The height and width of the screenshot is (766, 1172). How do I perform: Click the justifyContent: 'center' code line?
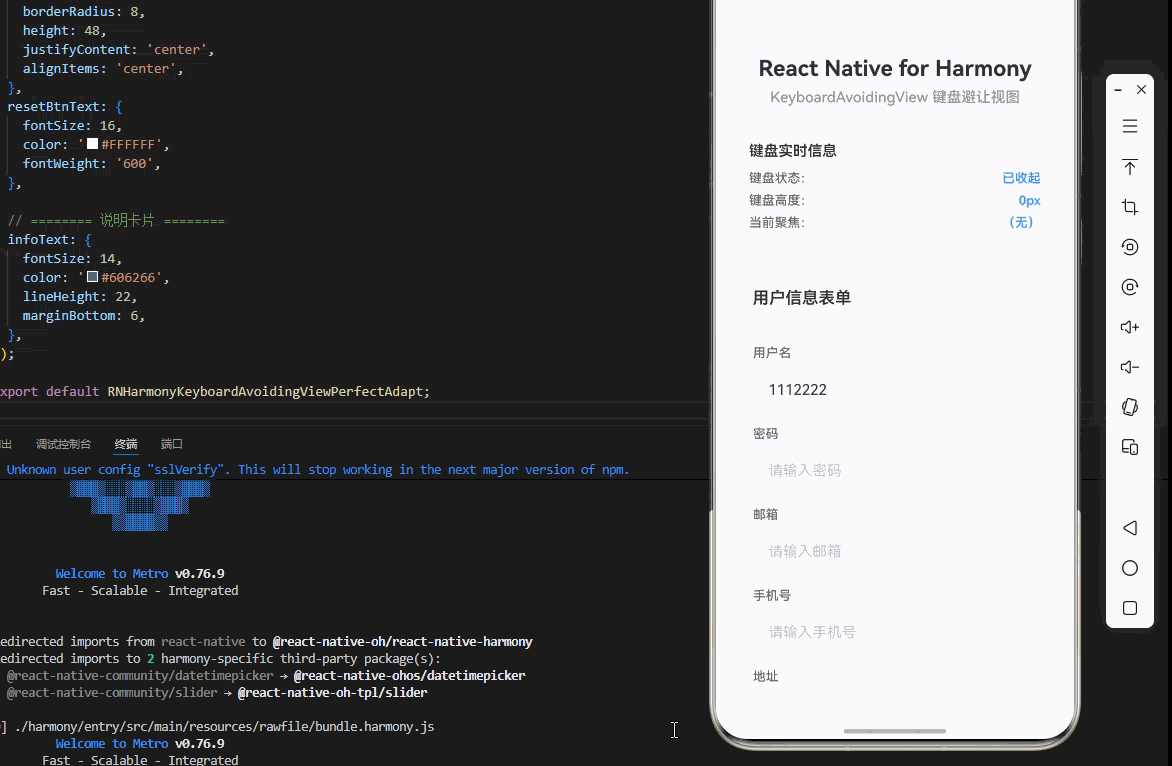point(118,49)
